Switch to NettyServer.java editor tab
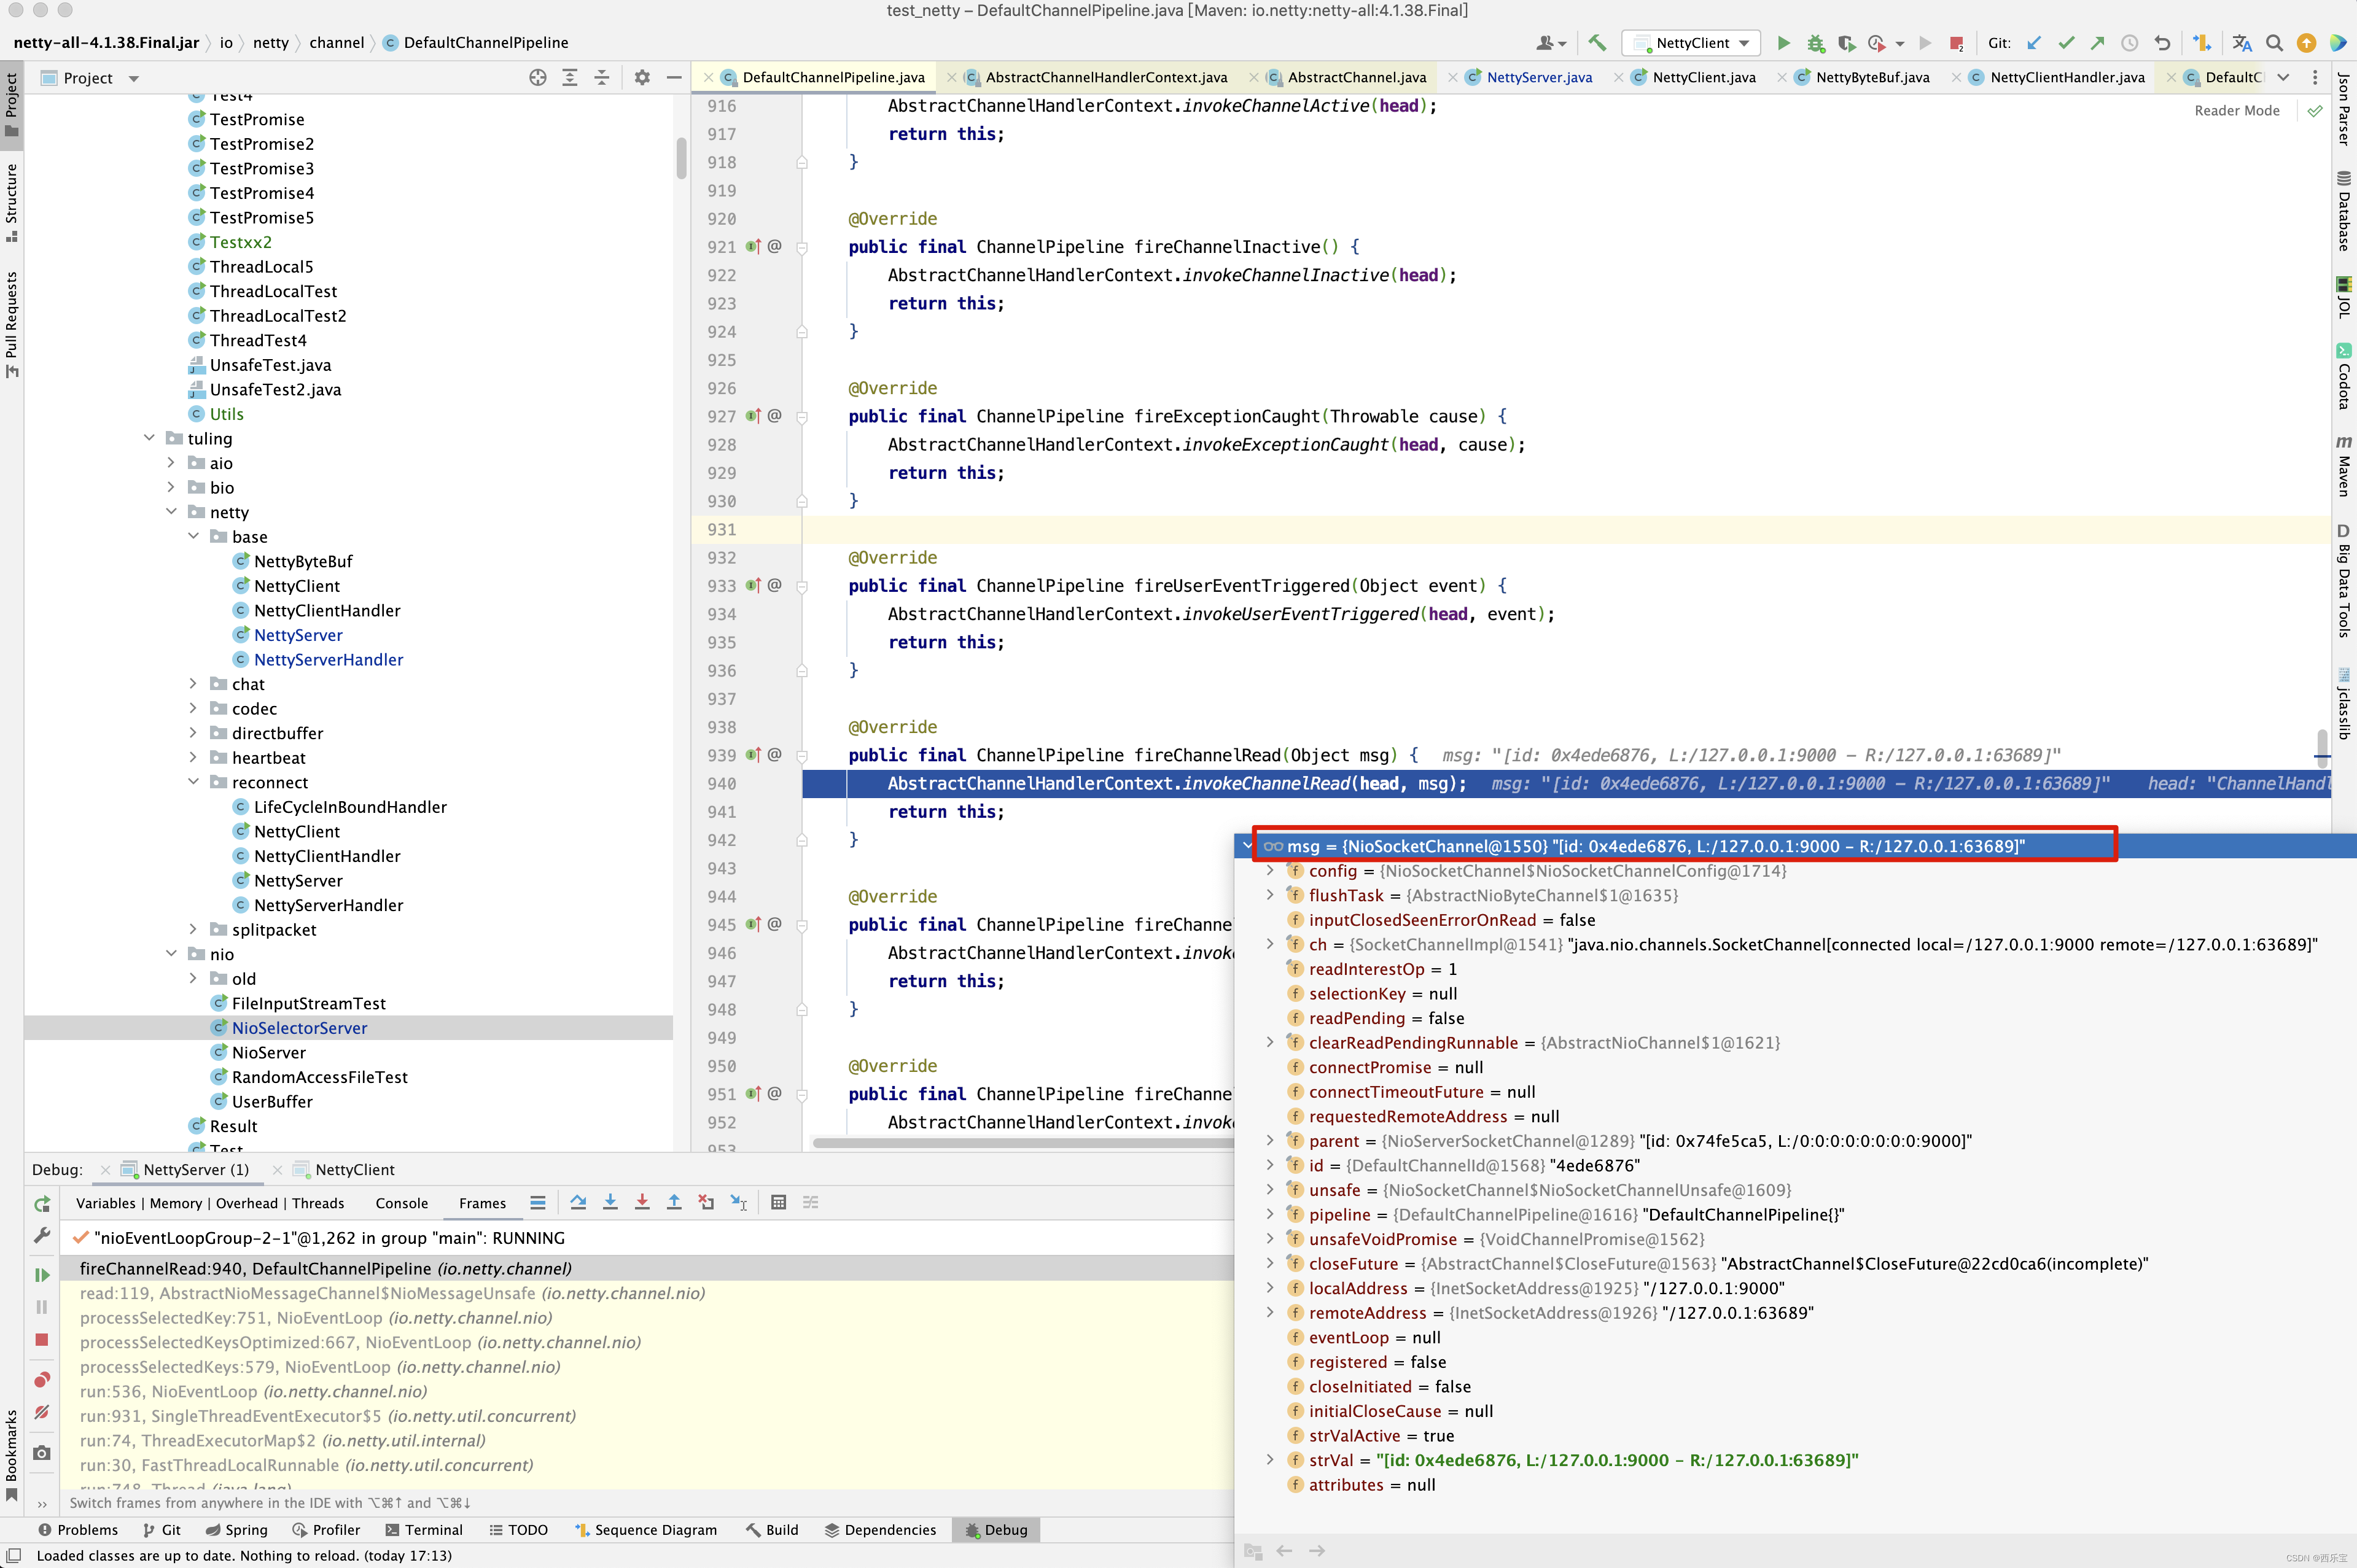Image resolution: width=2357 pixels, height=1568 pixels. [1538, 77]
